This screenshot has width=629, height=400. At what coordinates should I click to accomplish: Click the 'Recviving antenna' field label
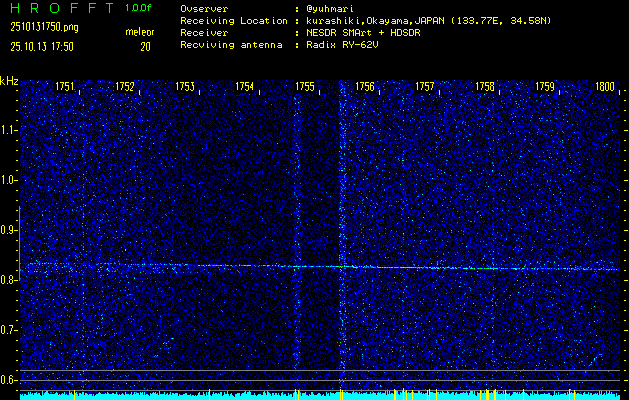231,45
